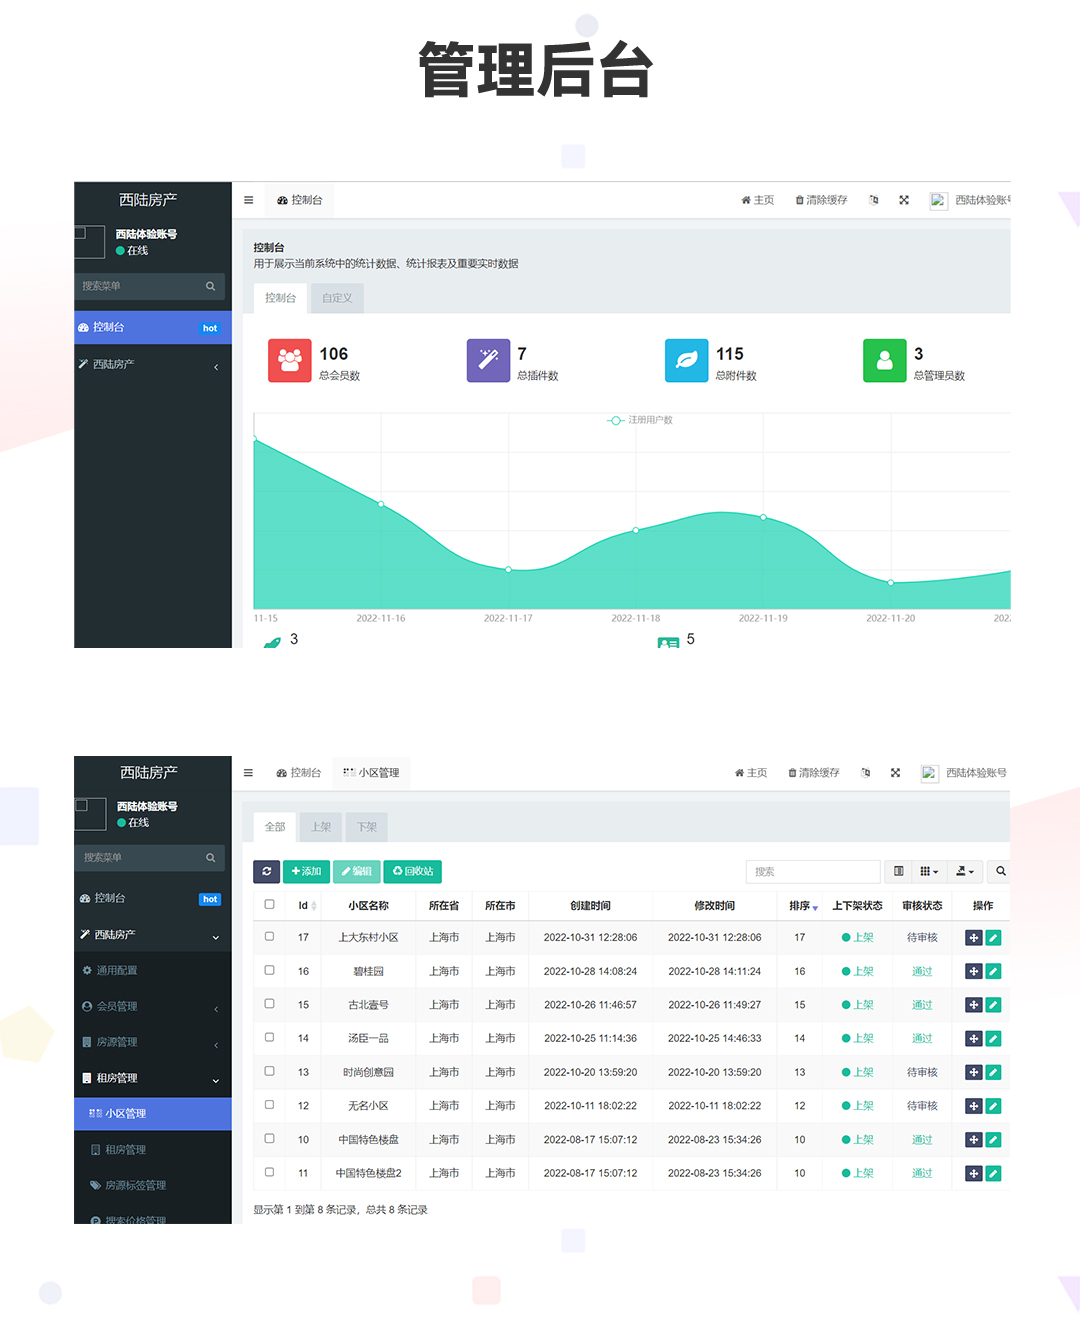The height and width of the screenshot is (1328, 1080).
Task: Click the green 添加 button
Action: tap(306, 871)
